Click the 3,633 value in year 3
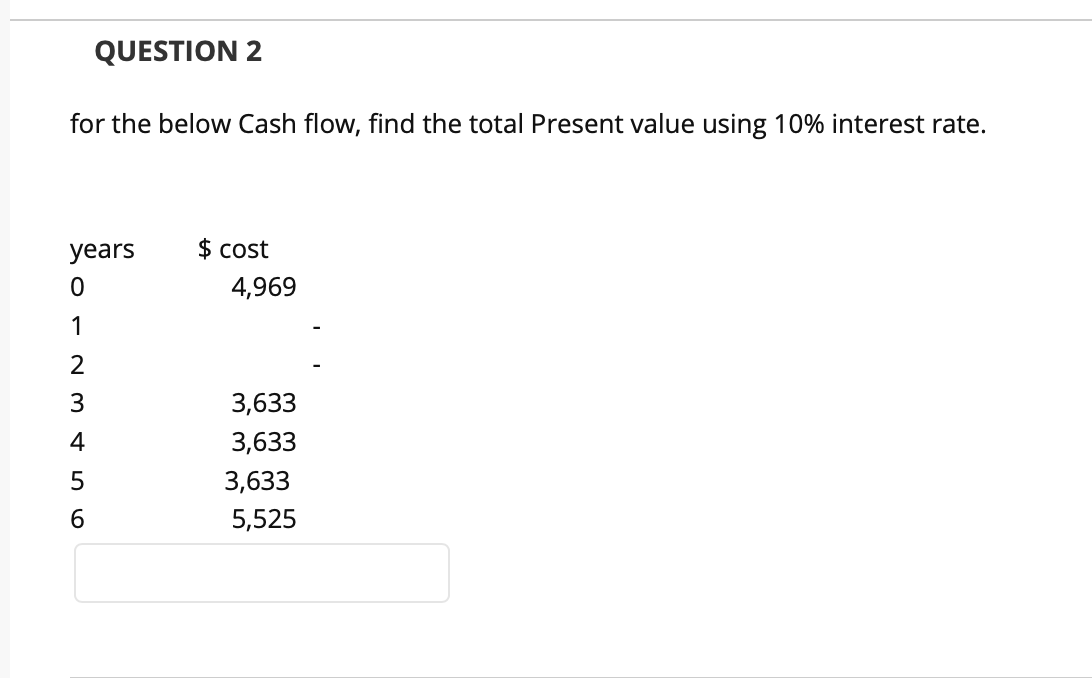This screenshot has height=678, width=1092. (263, 403)
